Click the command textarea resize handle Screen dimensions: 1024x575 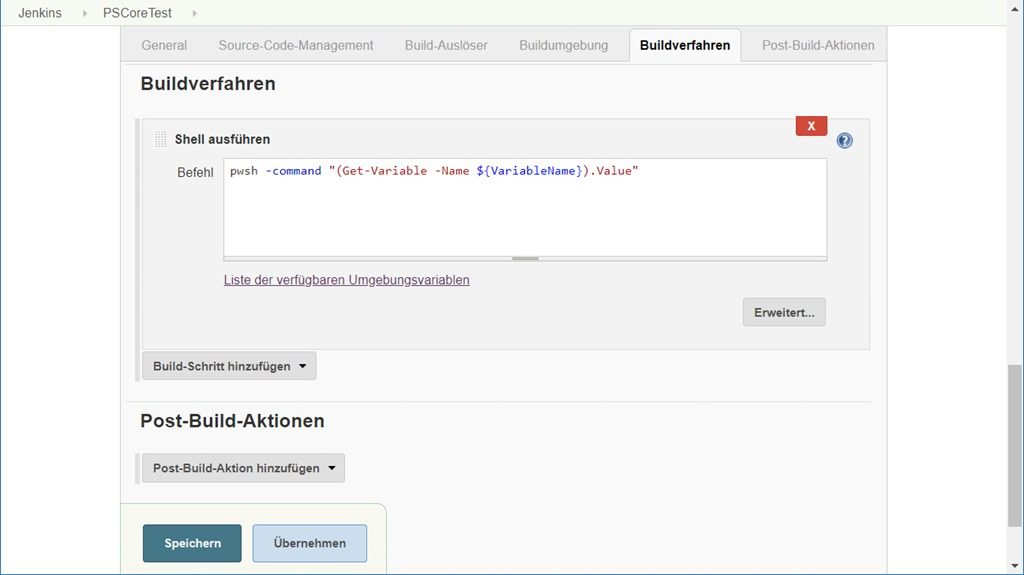(x=525, y=258)
